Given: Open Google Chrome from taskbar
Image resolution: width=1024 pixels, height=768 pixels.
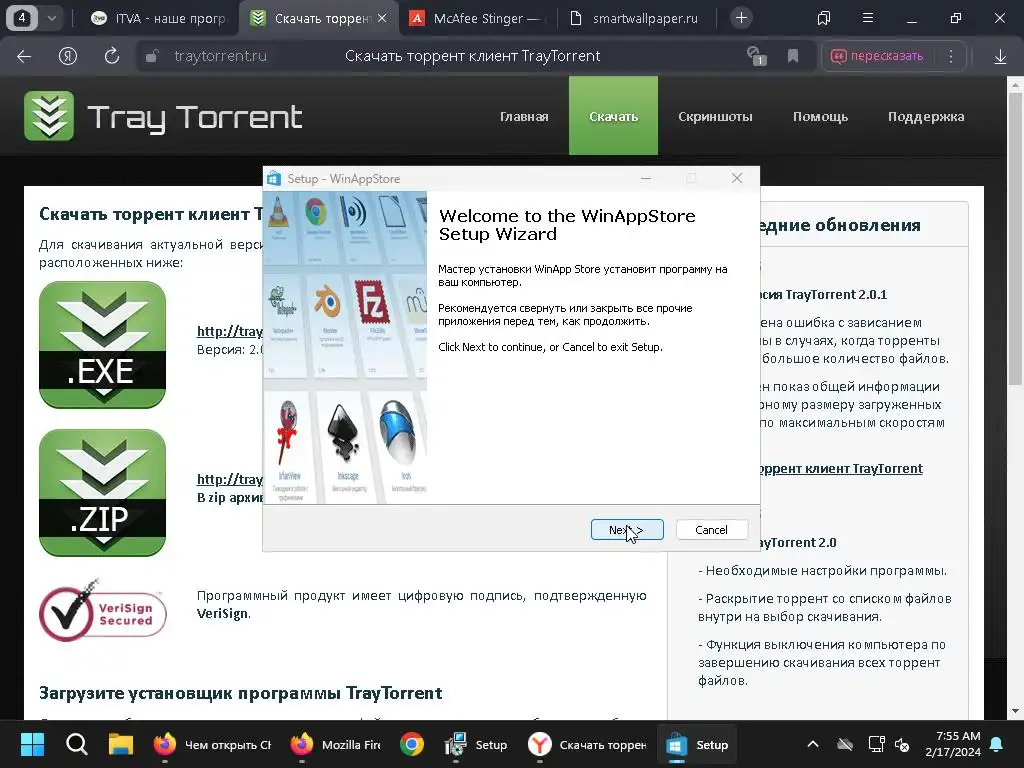Looking at the screenshot, I should tap(412, 744).
